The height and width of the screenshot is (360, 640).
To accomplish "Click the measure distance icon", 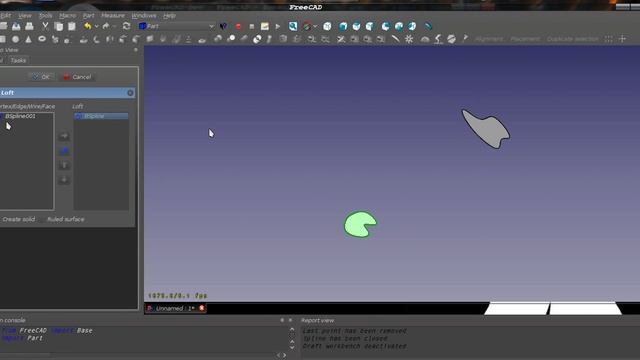I will [428, 26].
